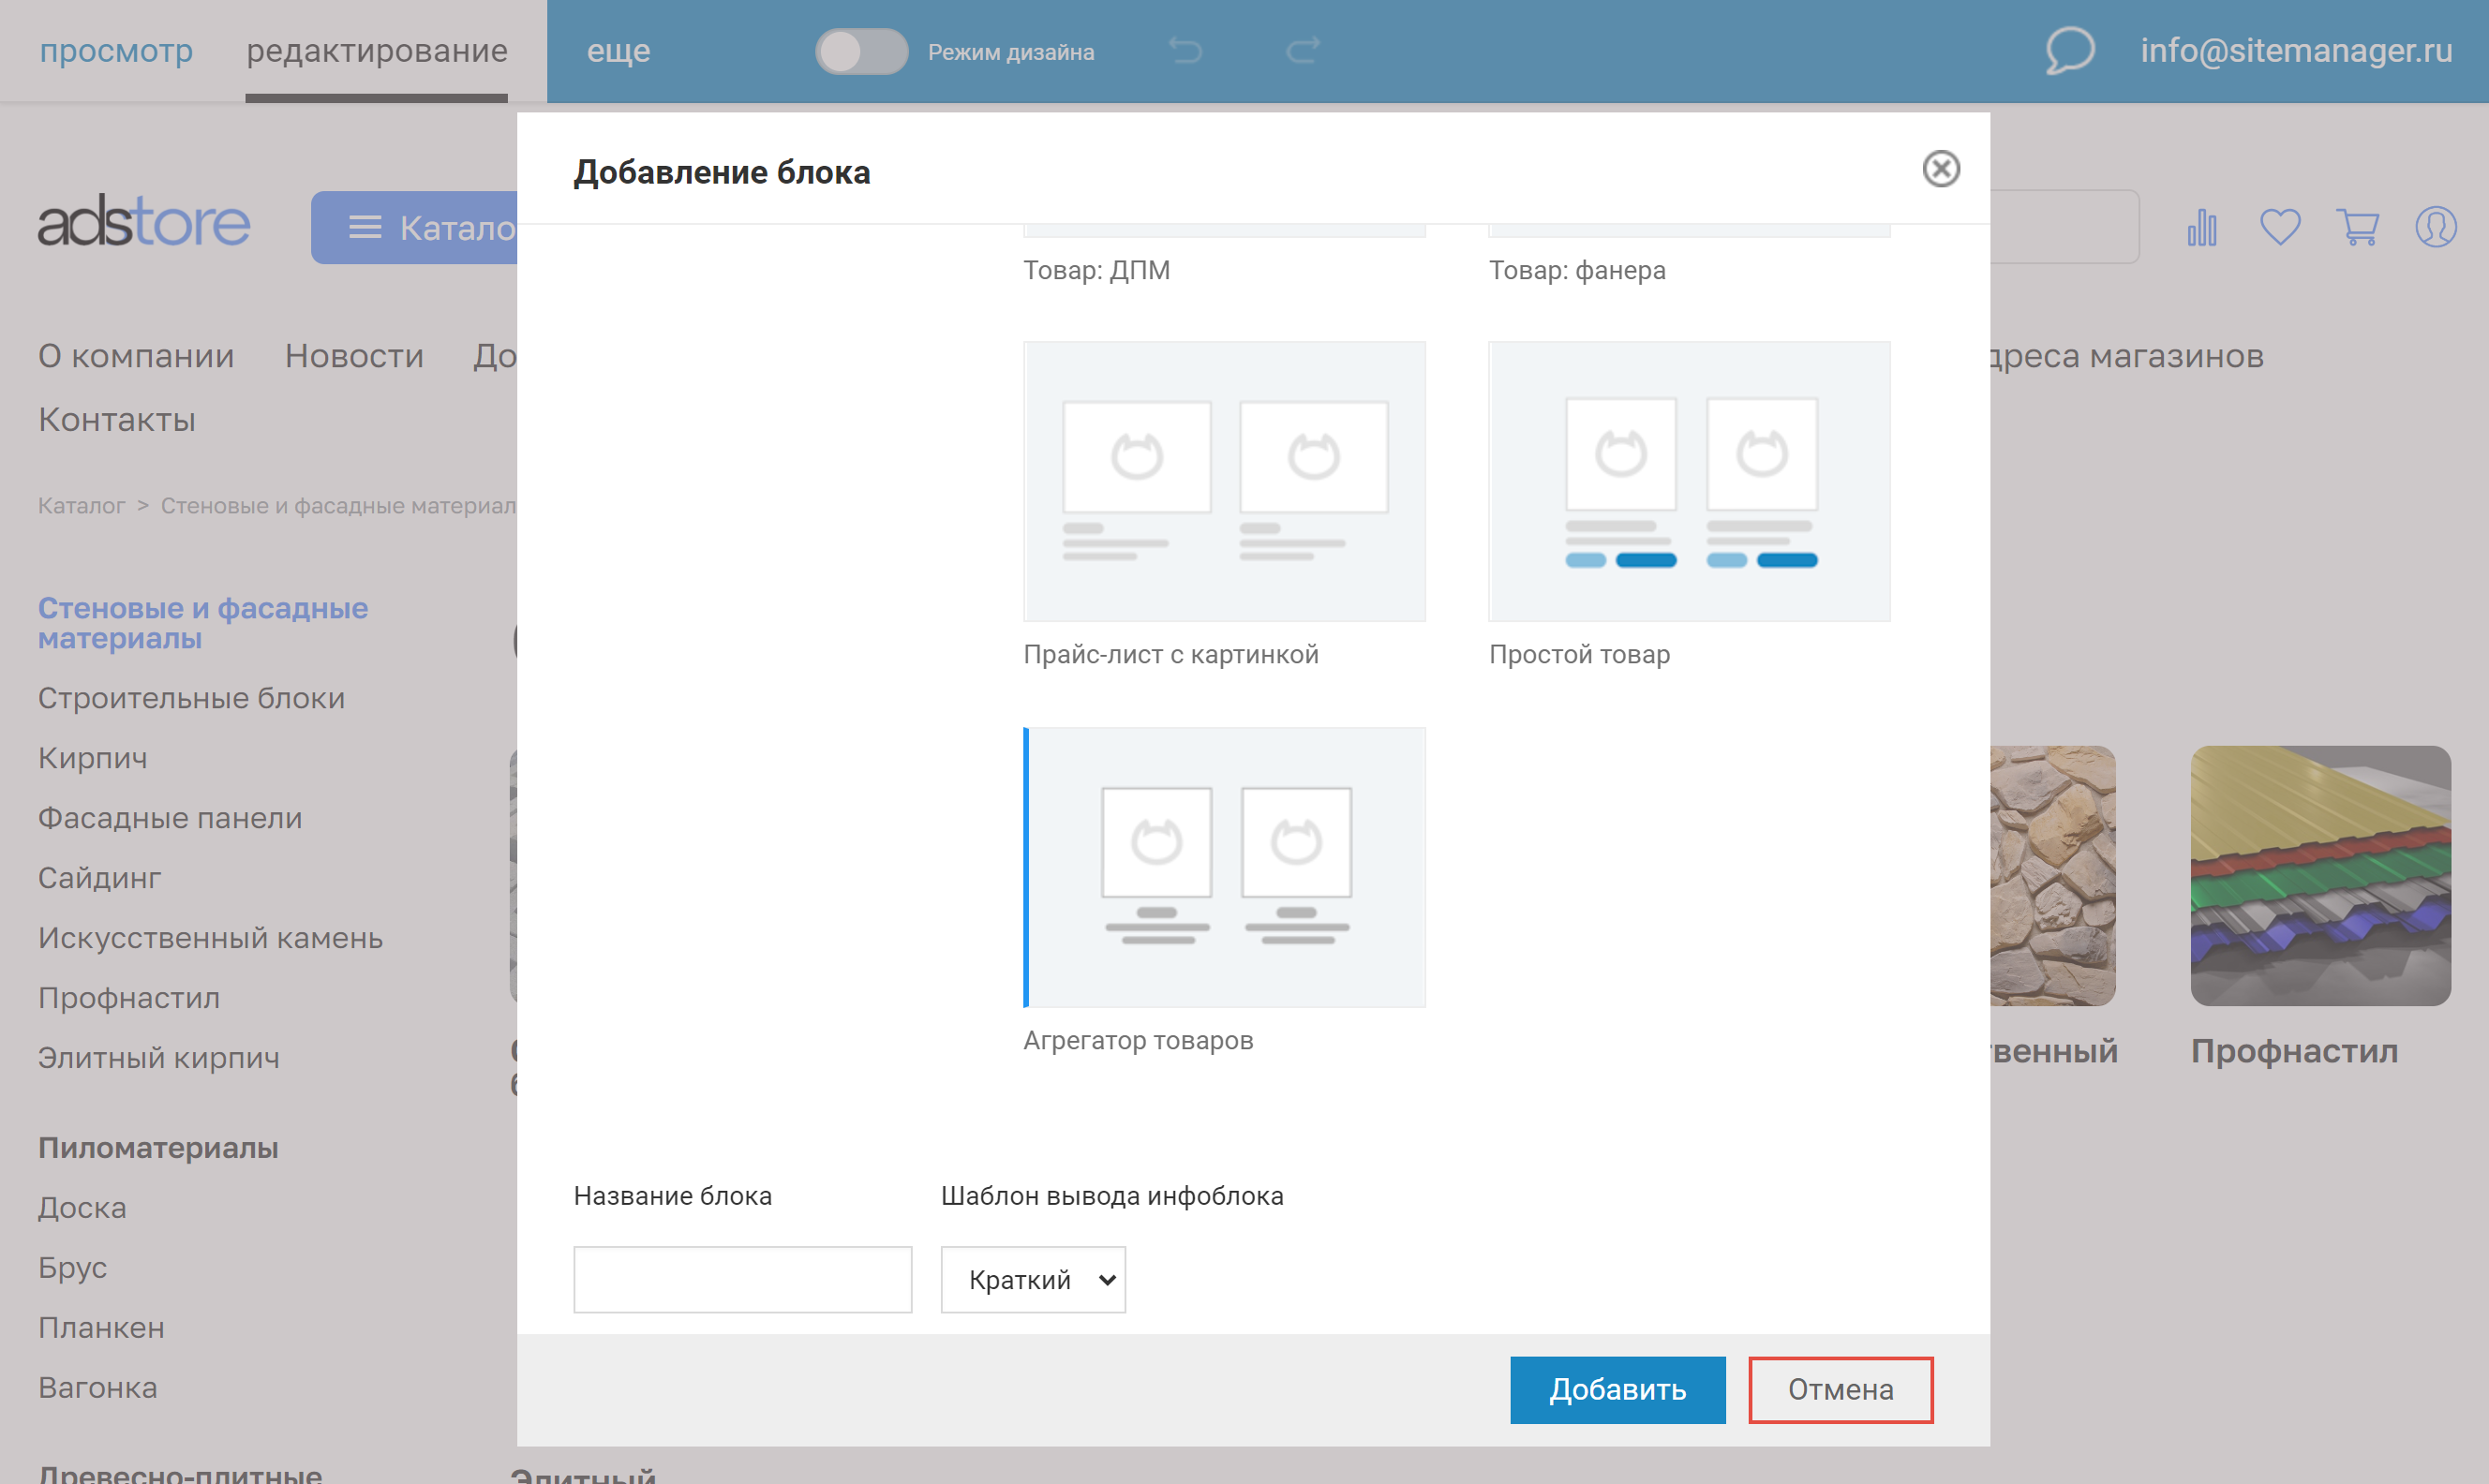Toggle the Режим дизайна switch
Viewport: 2489px width, 1484px height.
[861, 51]
